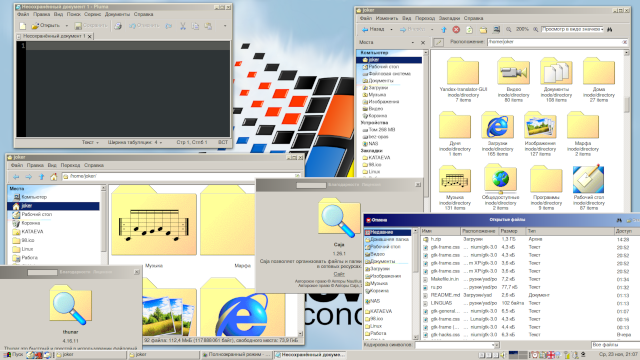Go up one folder in Caja toolbar
The image size is (640, 360).
(x=444, y=29)
